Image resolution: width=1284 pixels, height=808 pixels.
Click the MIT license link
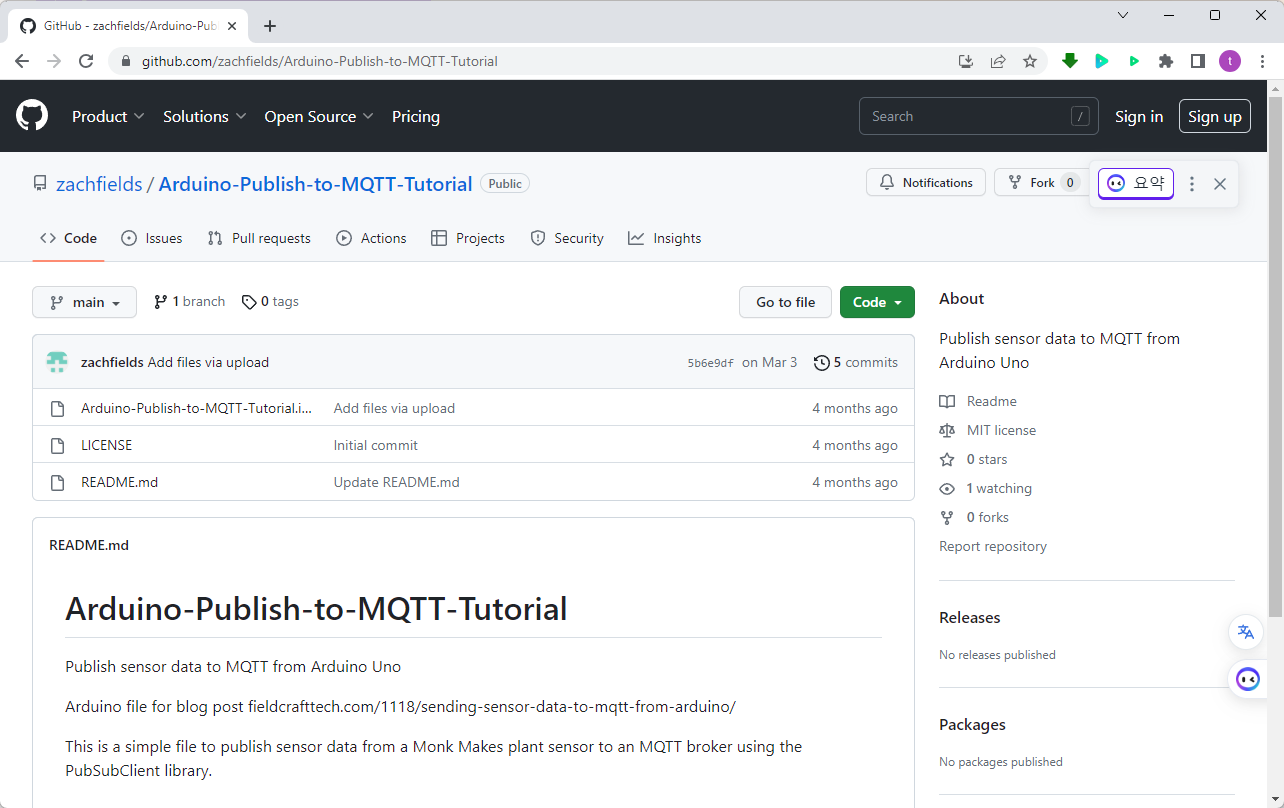pos(988,430)
